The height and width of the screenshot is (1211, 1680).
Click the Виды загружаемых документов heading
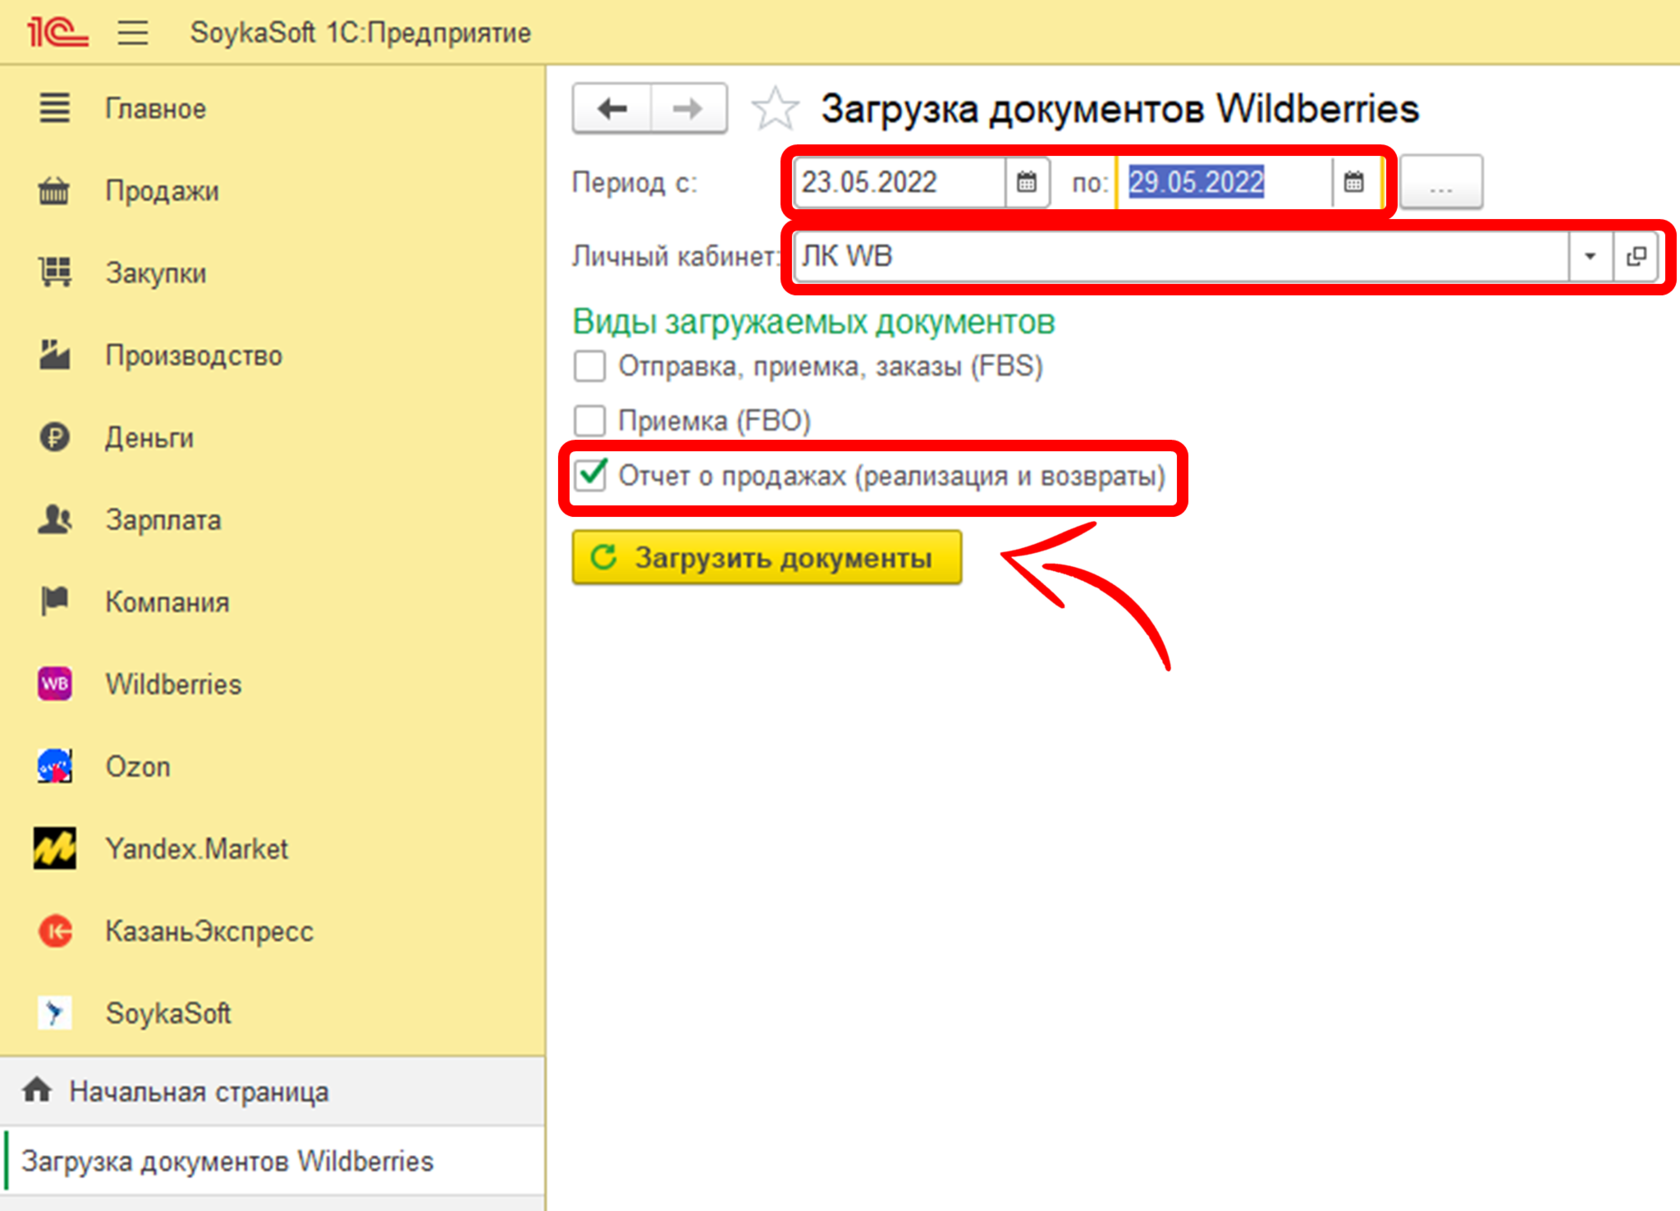point(814,322)
